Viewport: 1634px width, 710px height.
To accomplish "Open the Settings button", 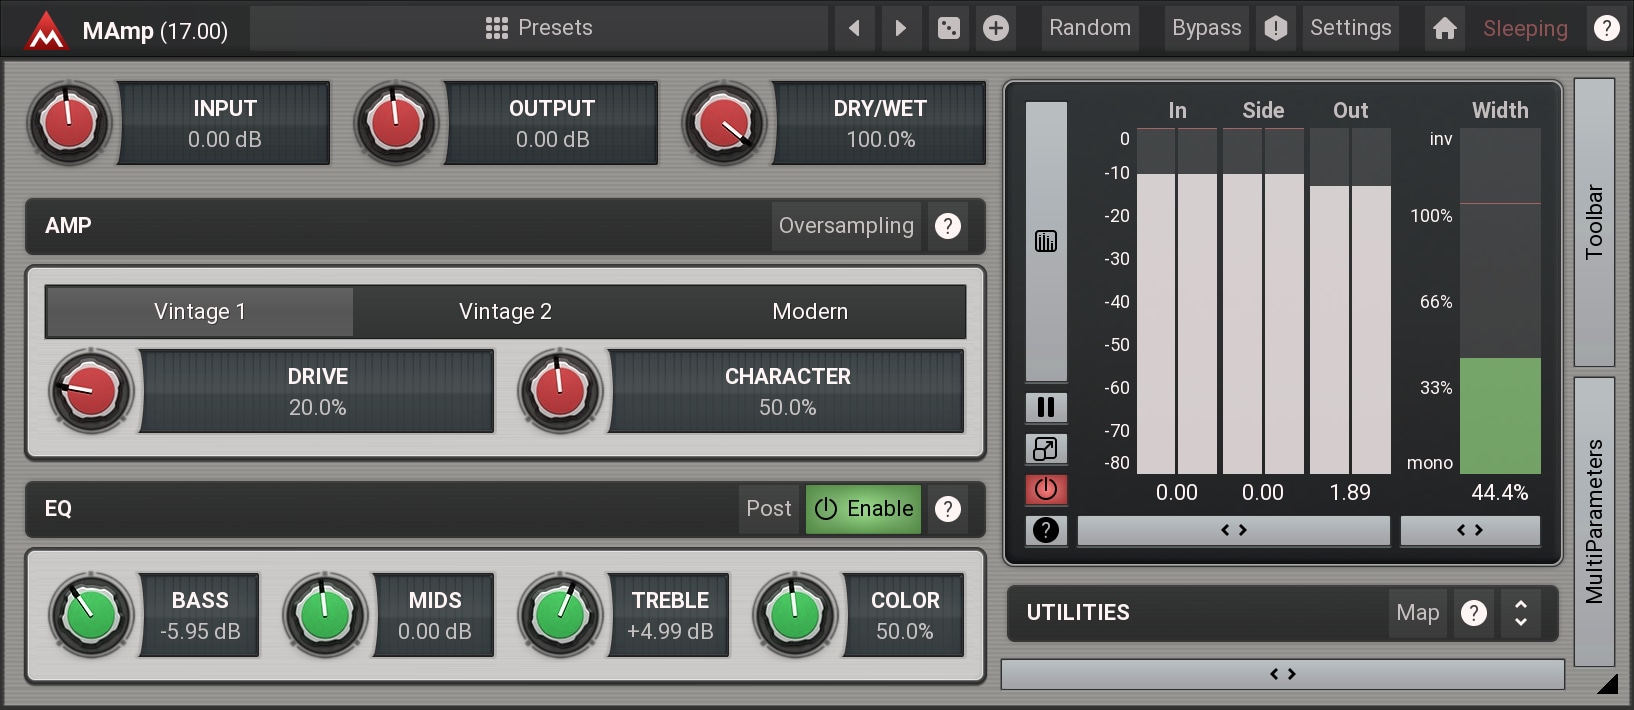I will click(1350, 28).
